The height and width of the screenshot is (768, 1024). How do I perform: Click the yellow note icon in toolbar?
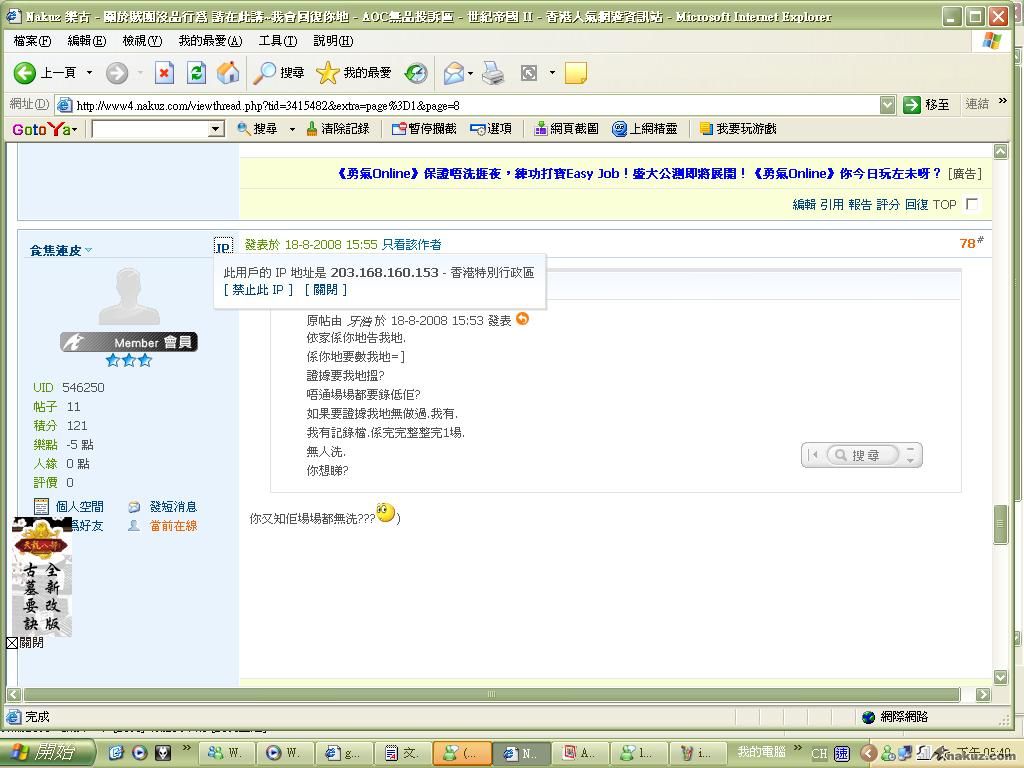pos(575,72)
